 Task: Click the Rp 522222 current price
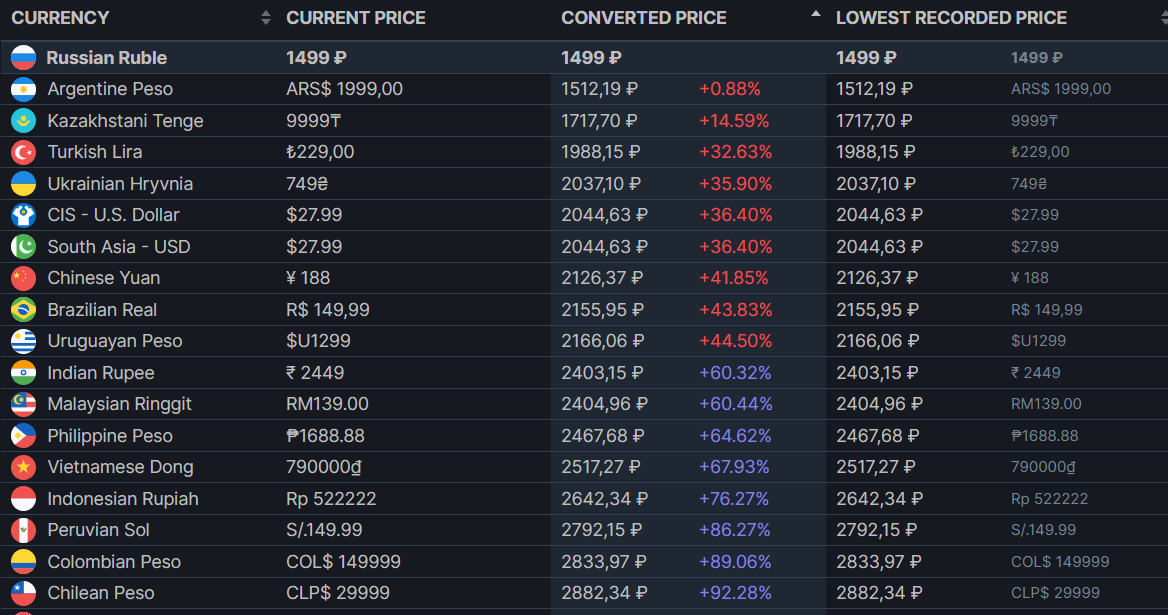point(331,499)
